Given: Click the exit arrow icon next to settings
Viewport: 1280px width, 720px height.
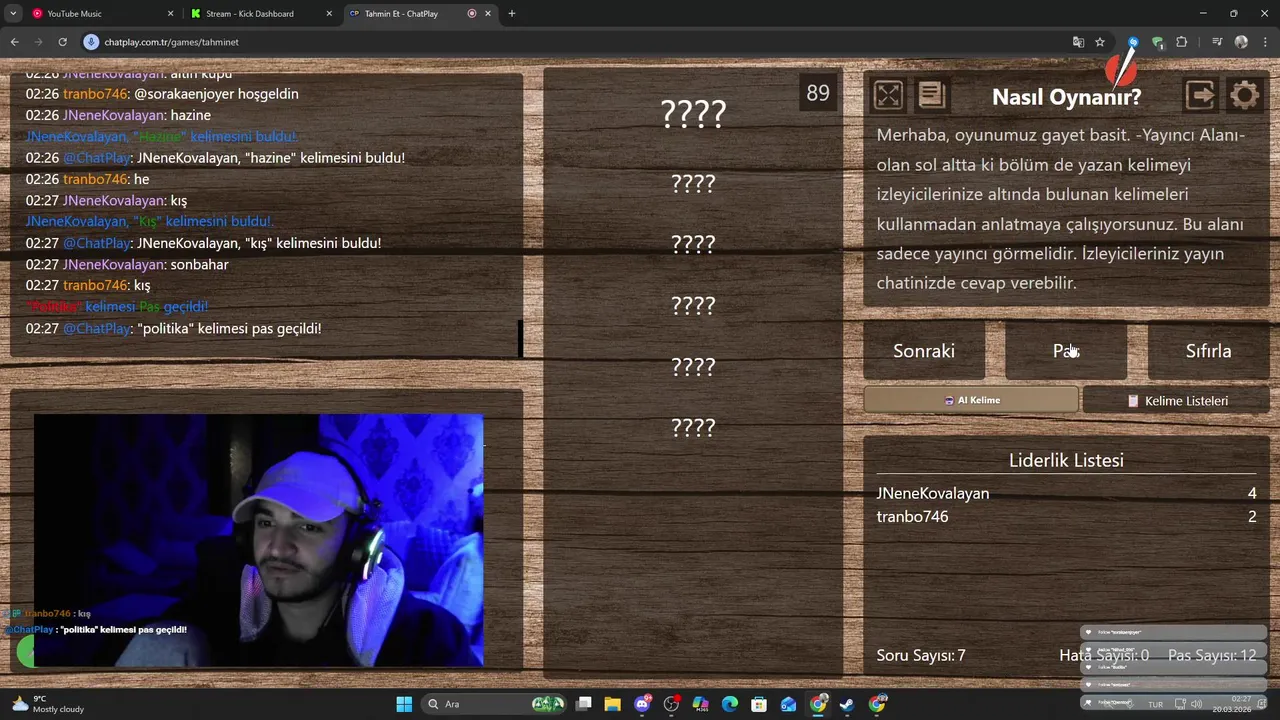Looking at the screenshot, I should 1200,95.
